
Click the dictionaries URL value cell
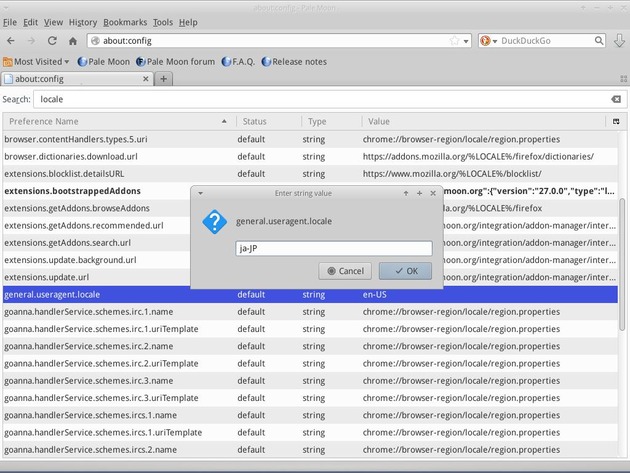[x=478, y=157]
